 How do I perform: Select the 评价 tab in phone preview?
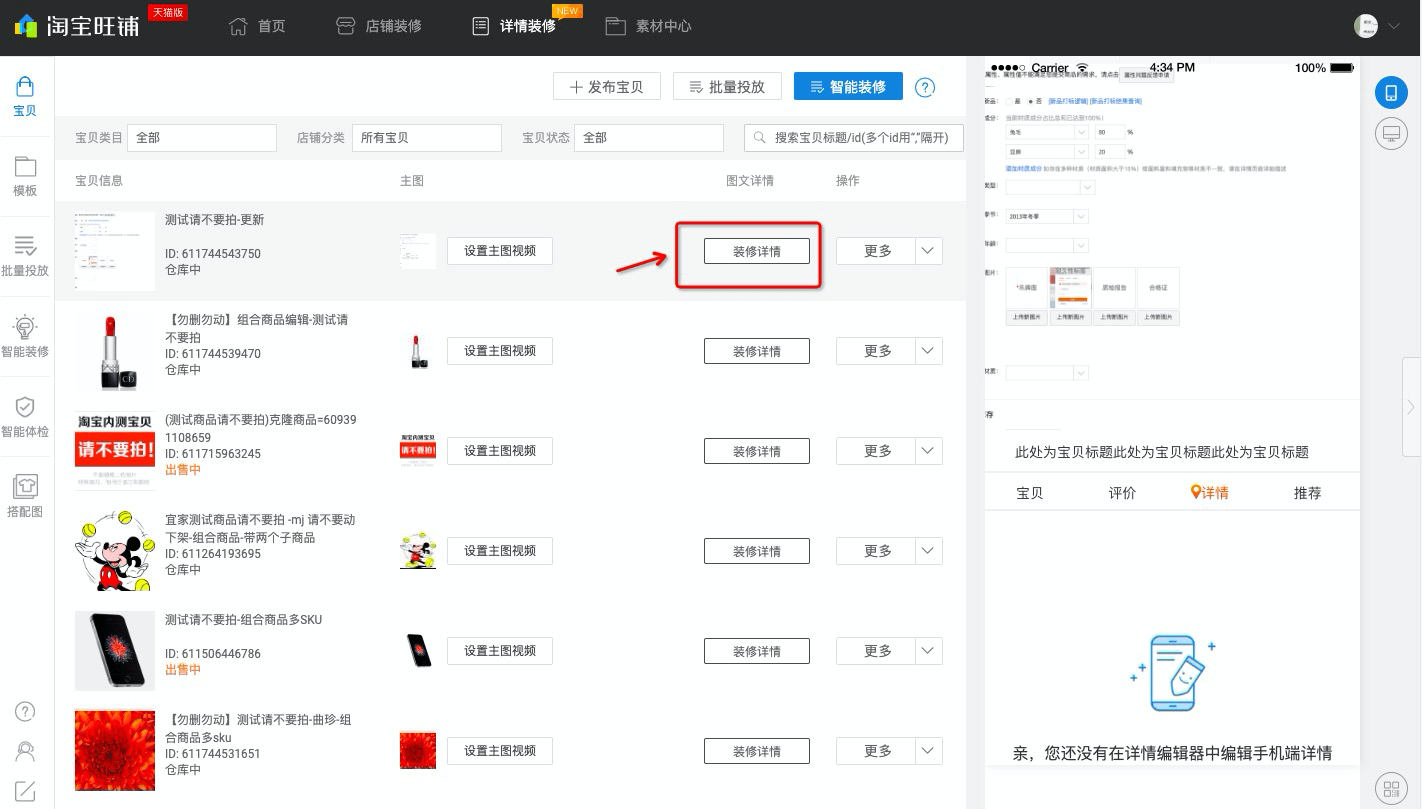[x=1122, y=492]
